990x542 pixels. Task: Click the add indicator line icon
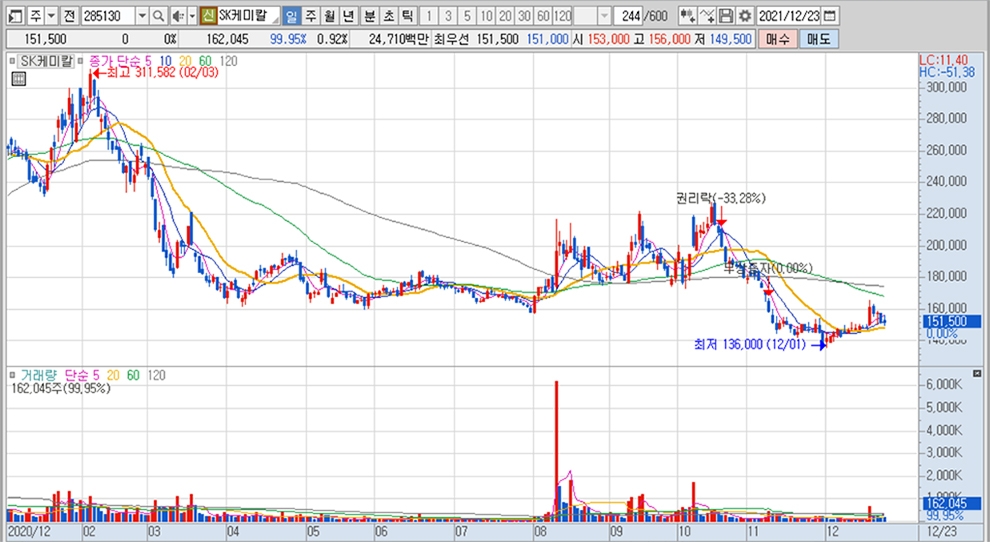707,16
